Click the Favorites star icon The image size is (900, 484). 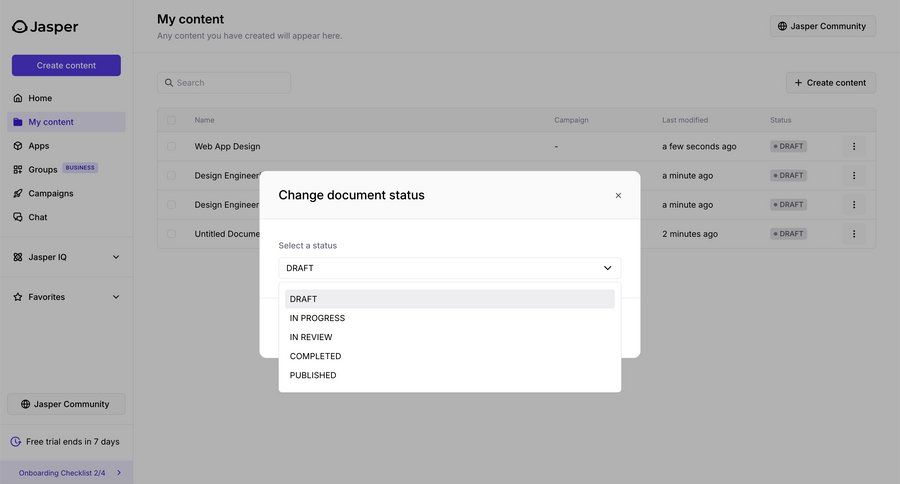tap(18, 297)
